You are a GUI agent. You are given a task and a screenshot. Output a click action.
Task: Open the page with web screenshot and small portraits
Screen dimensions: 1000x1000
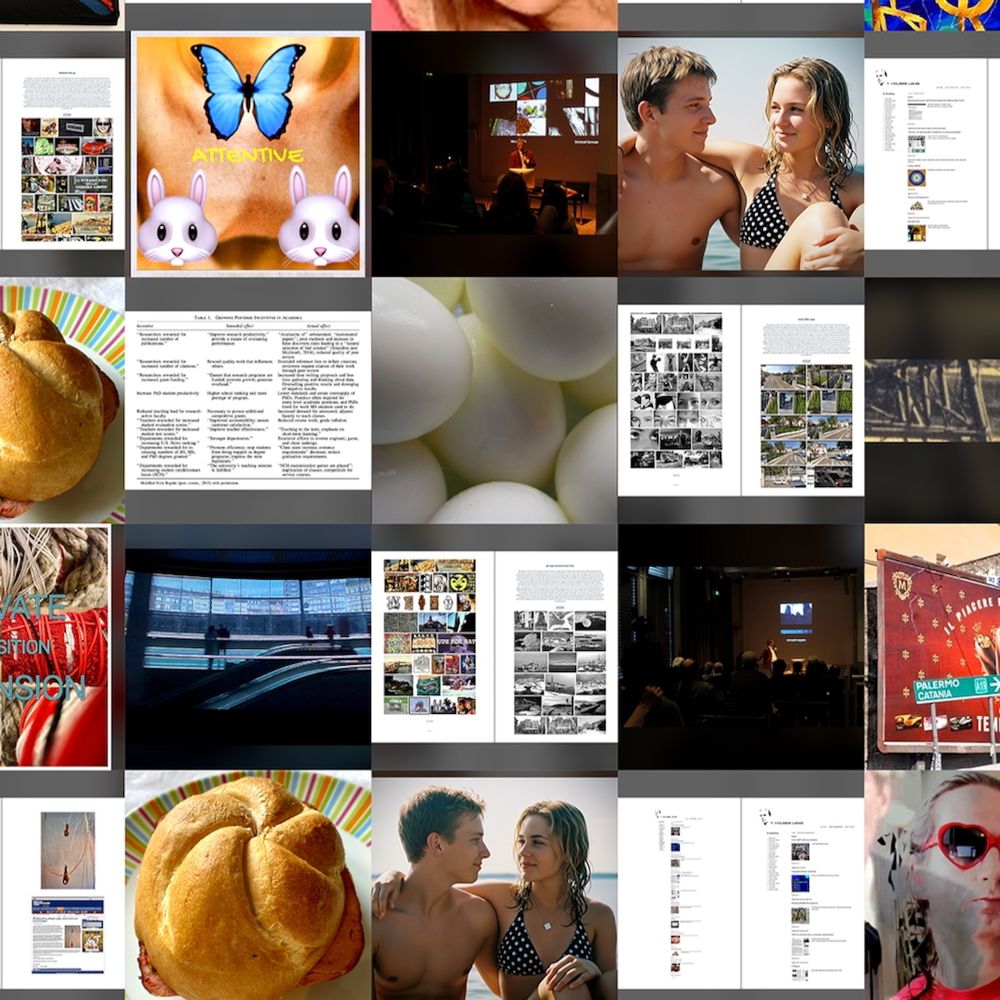point(63,893)
